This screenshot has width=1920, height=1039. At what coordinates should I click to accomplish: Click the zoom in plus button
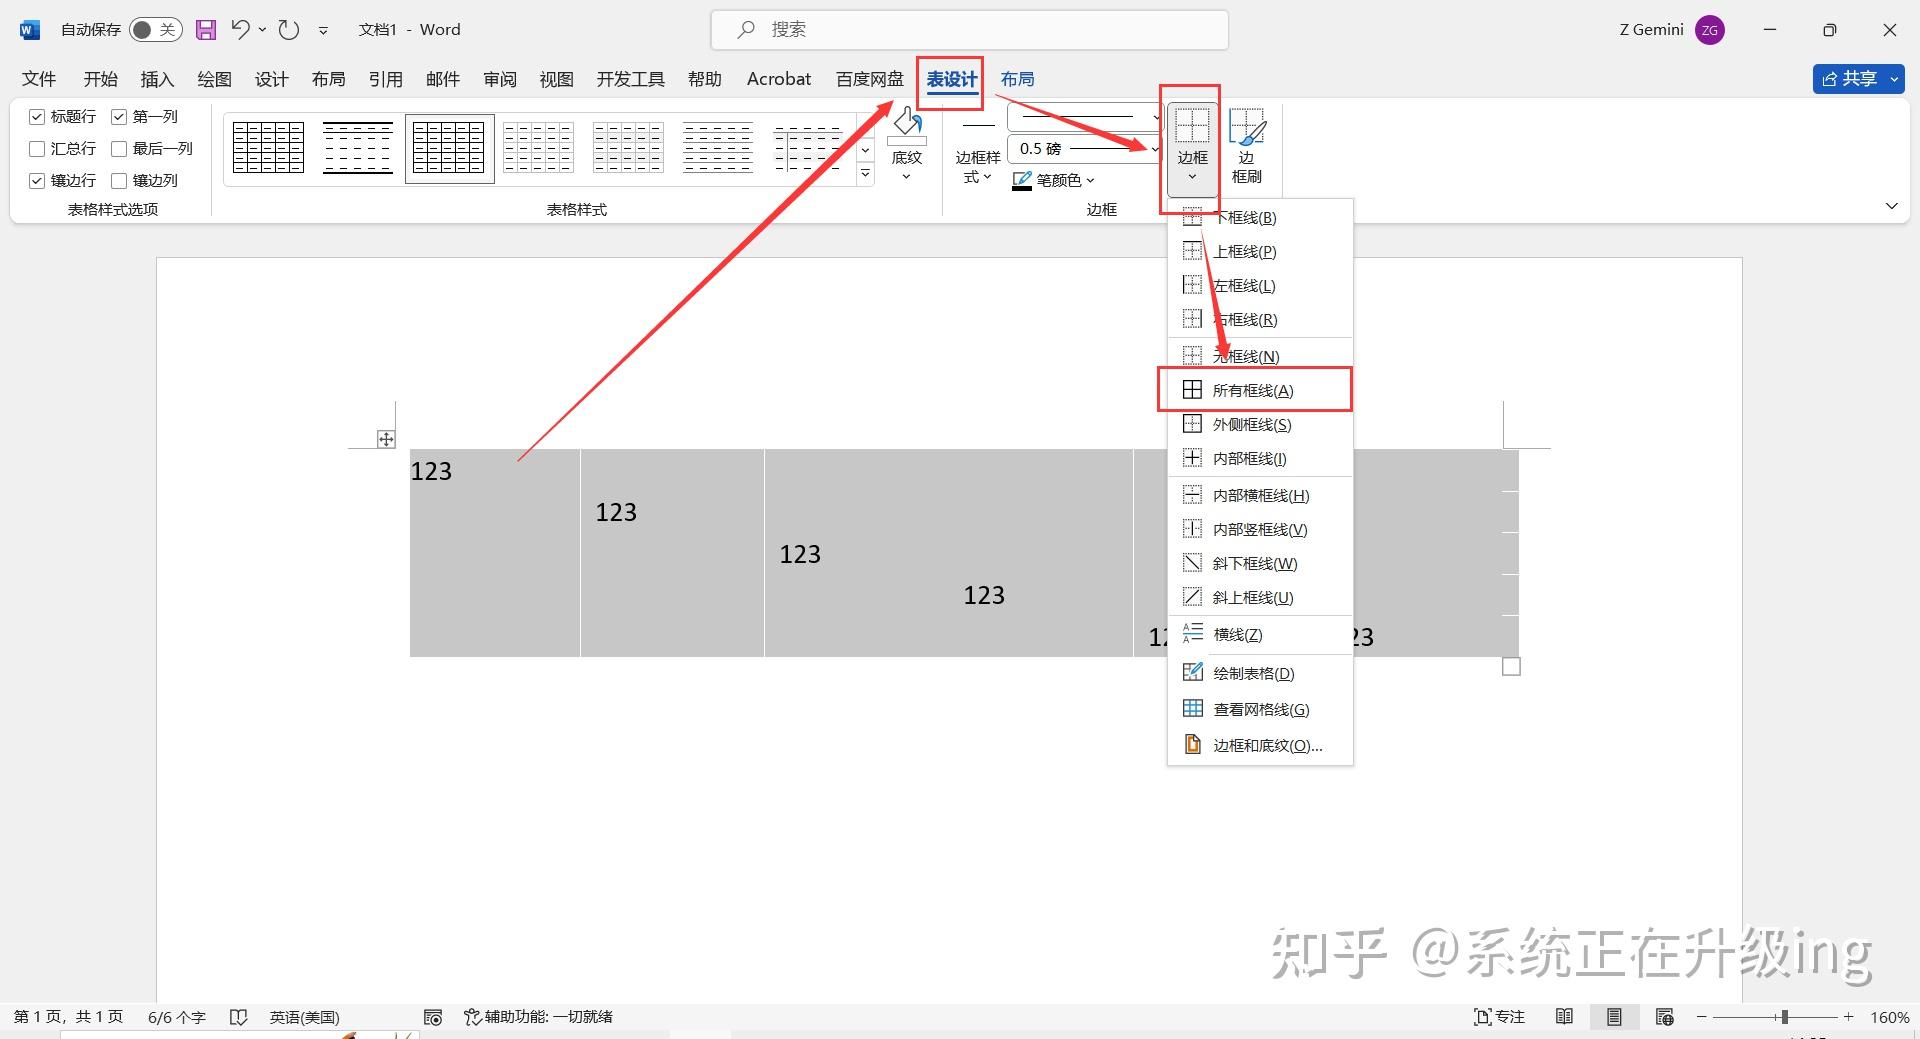click(1849, 1017)
